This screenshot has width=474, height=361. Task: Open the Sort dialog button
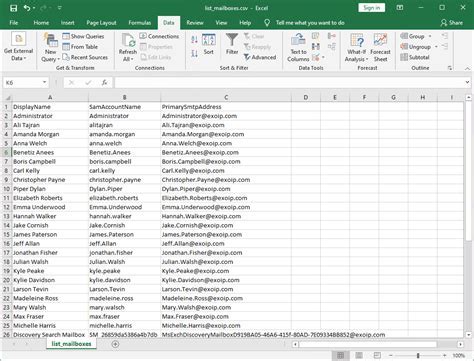209,44
